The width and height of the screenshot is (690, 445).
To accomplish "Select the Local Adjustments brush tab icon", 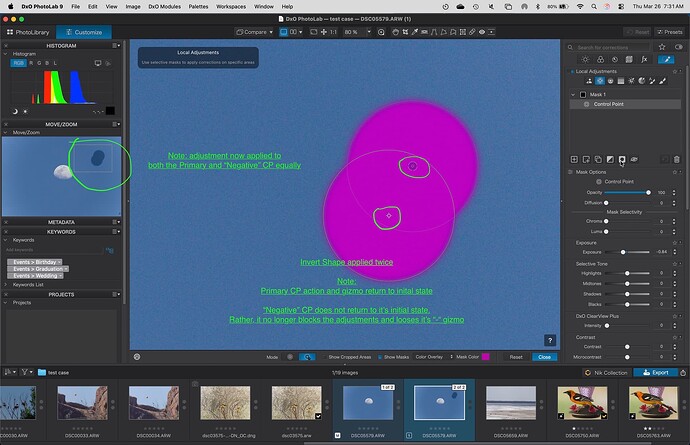I will pyautogui.click(x=666, y=59).
